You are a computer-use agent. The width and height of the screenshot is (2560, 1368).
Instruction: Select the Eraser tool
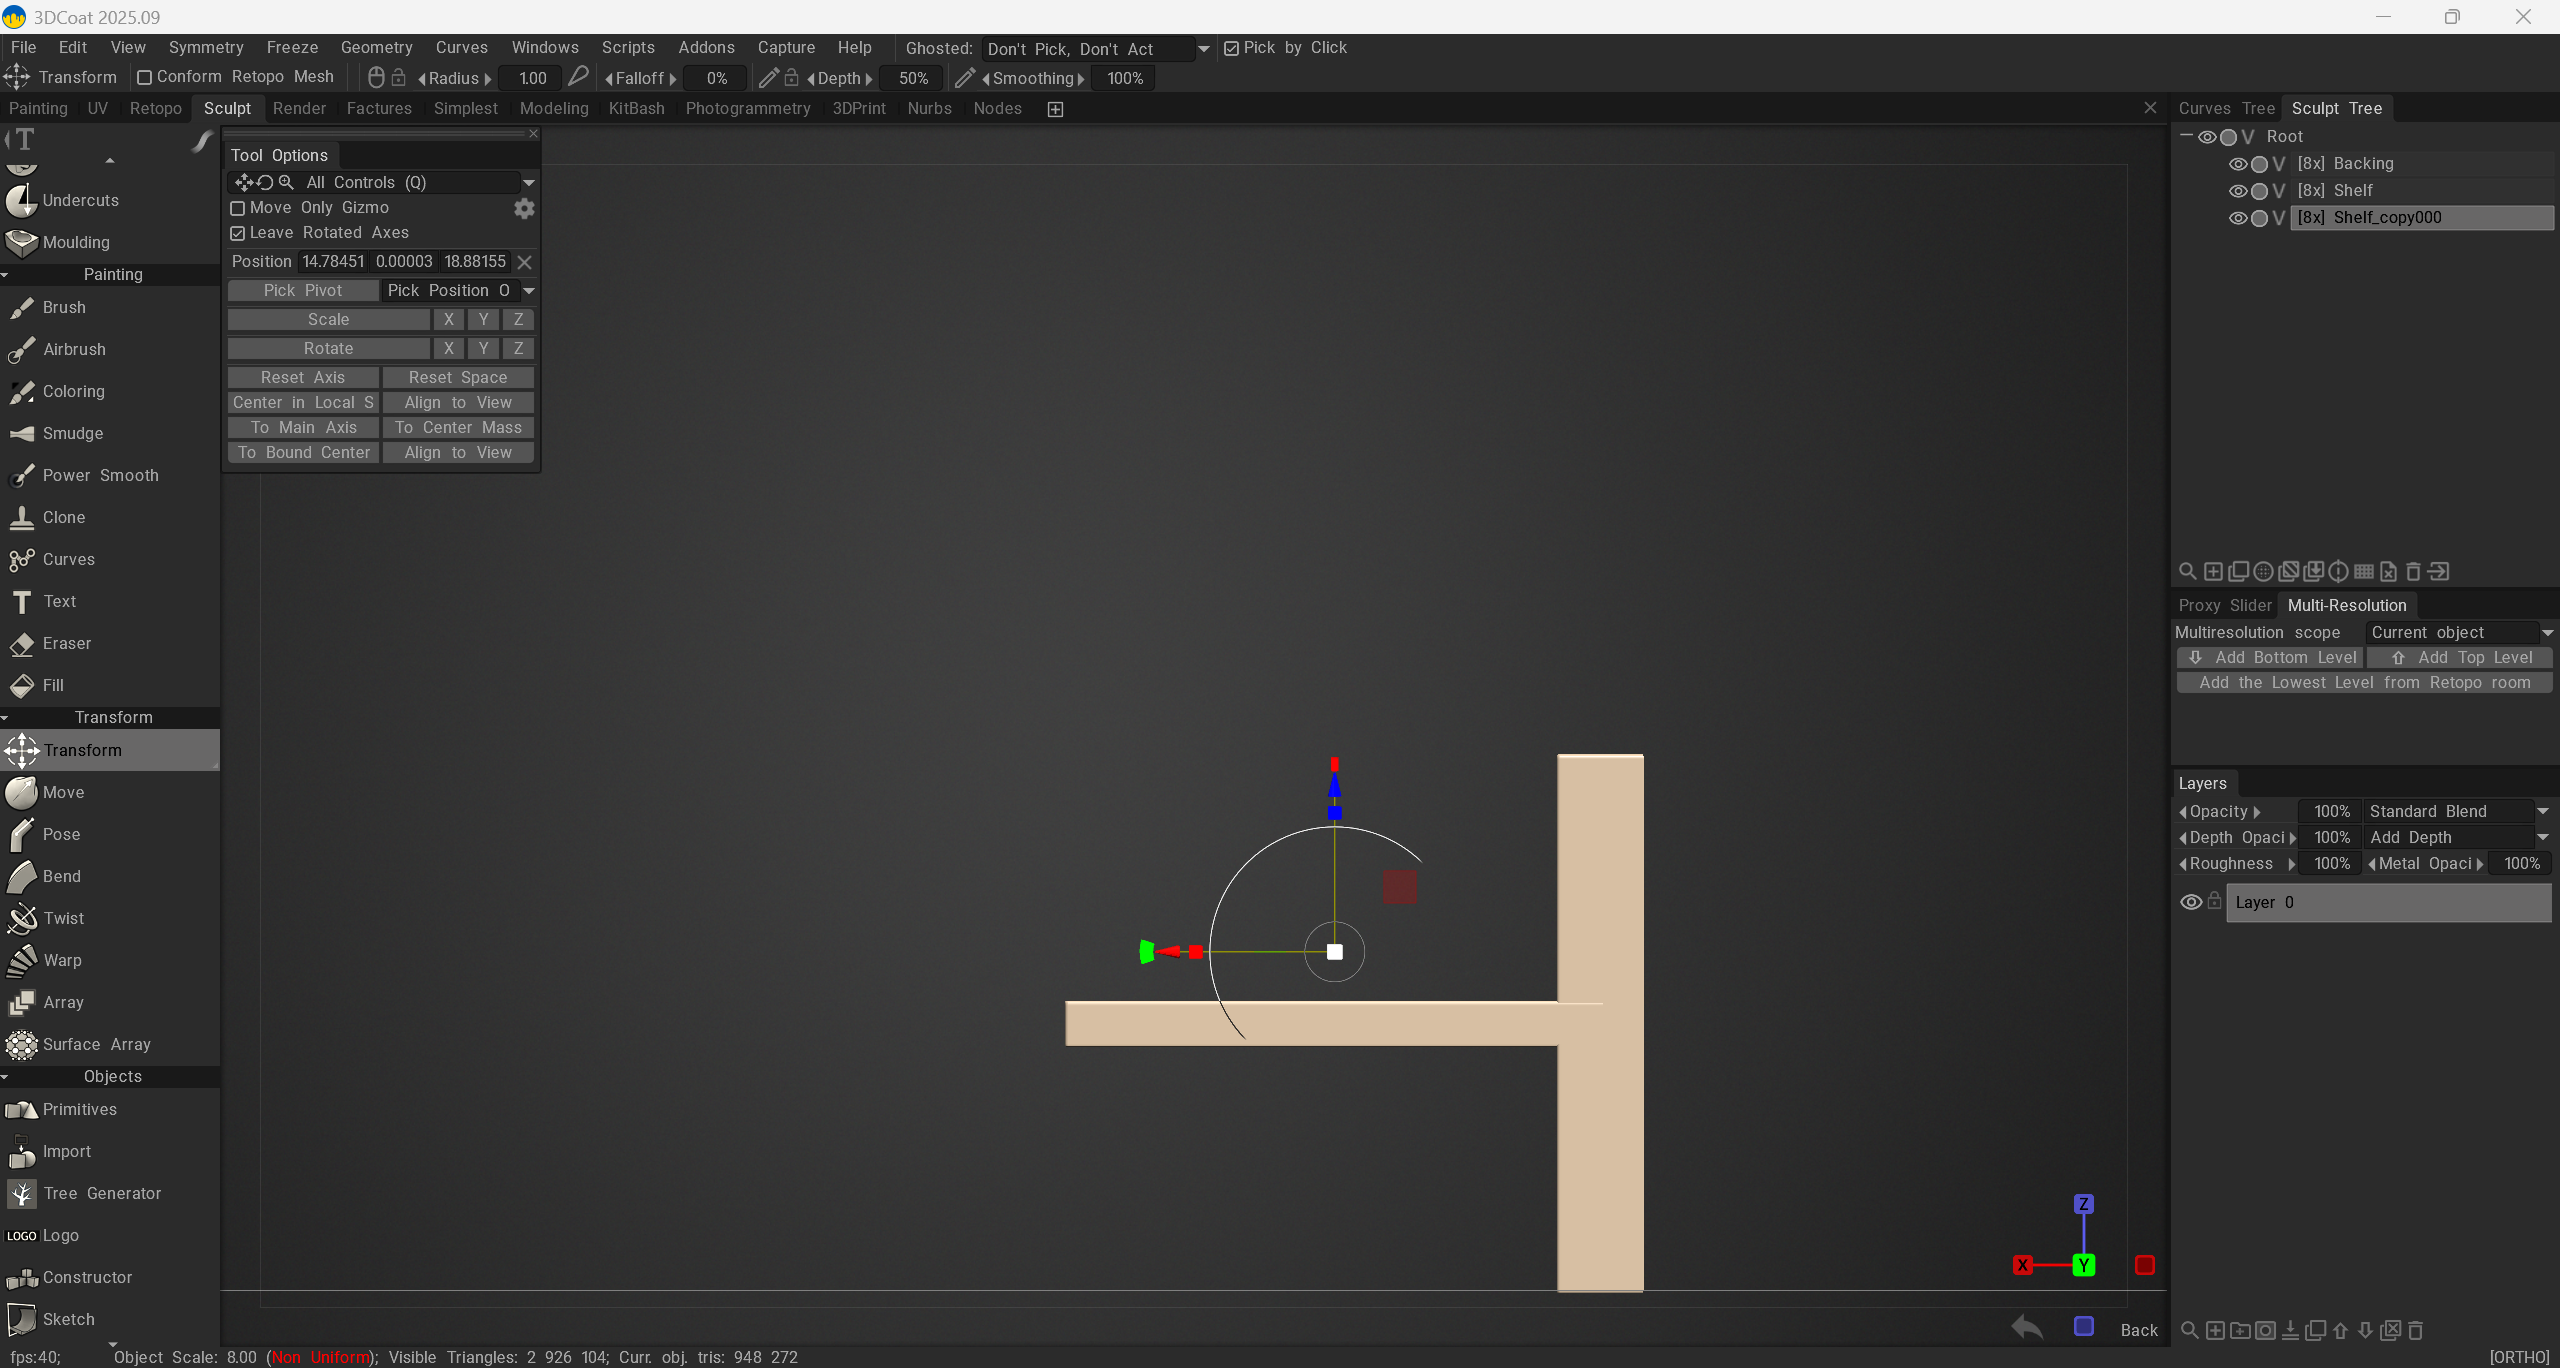click(66, 643)
